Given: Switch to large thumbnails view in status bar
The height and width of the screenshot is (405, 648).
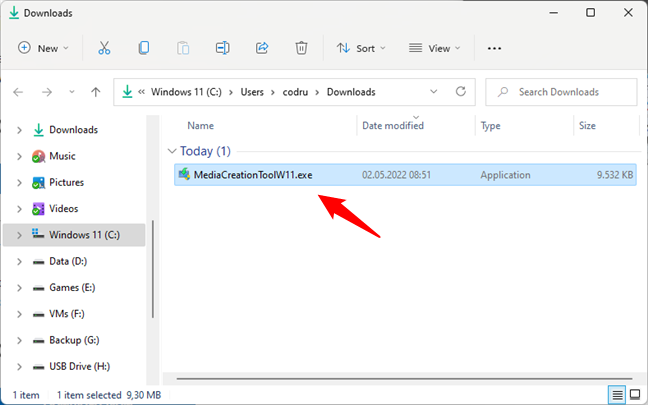Looking at the screenshot, I should (635, 395).
